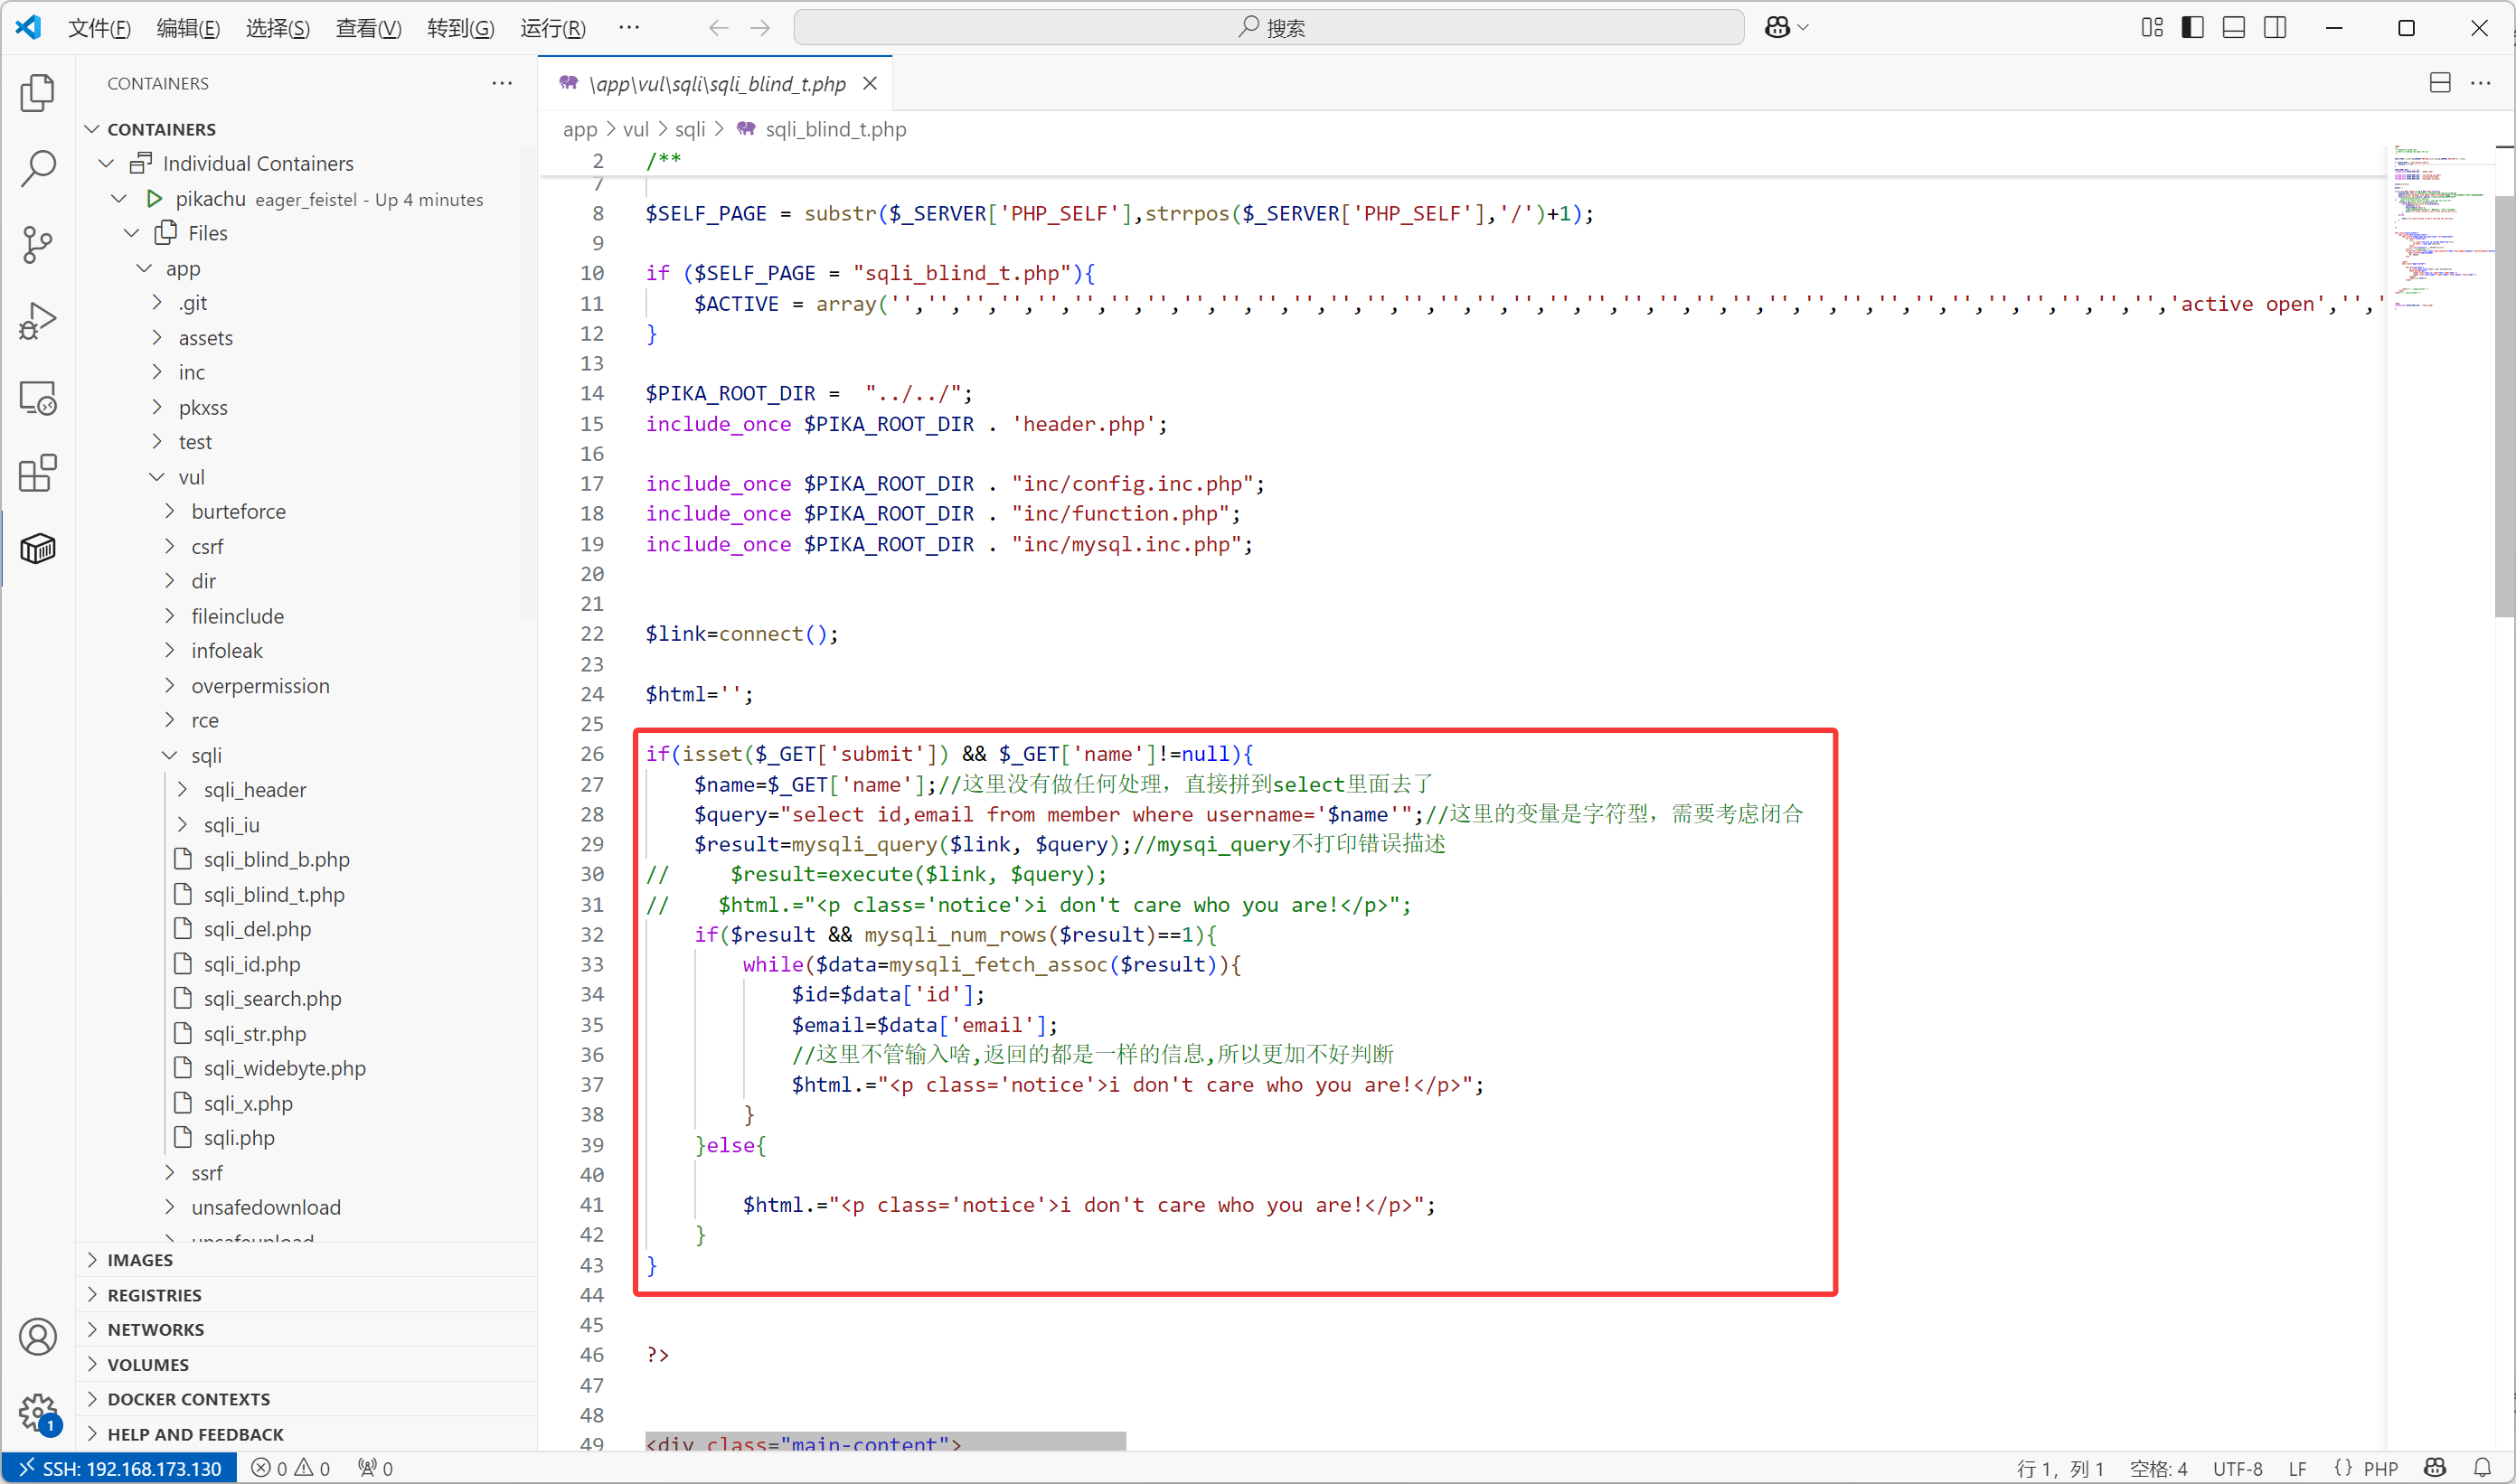This screenshot has height=1484, width=2516.
Task: Expand the IMAGES section
Action: [x=140, y=1260]
